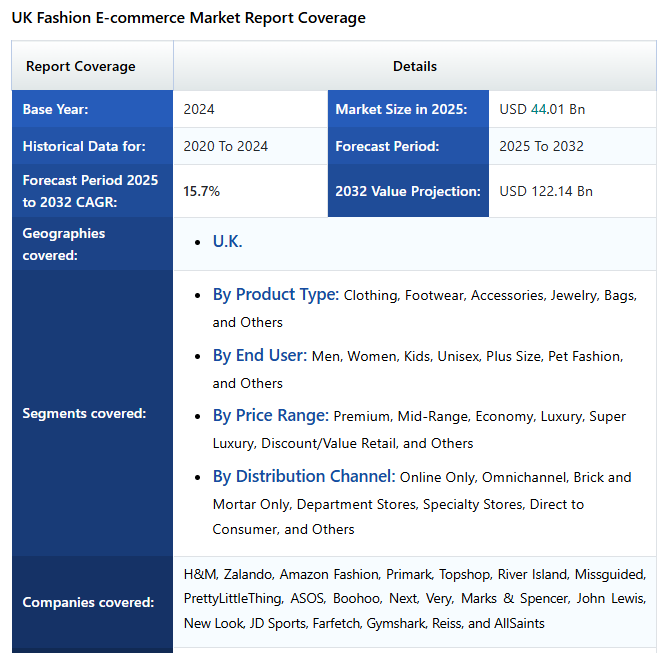669x653 pixels.
Task: Click the 'By Product Type:' segment heading
Action: pyautogui.click(x=276, y=294)
